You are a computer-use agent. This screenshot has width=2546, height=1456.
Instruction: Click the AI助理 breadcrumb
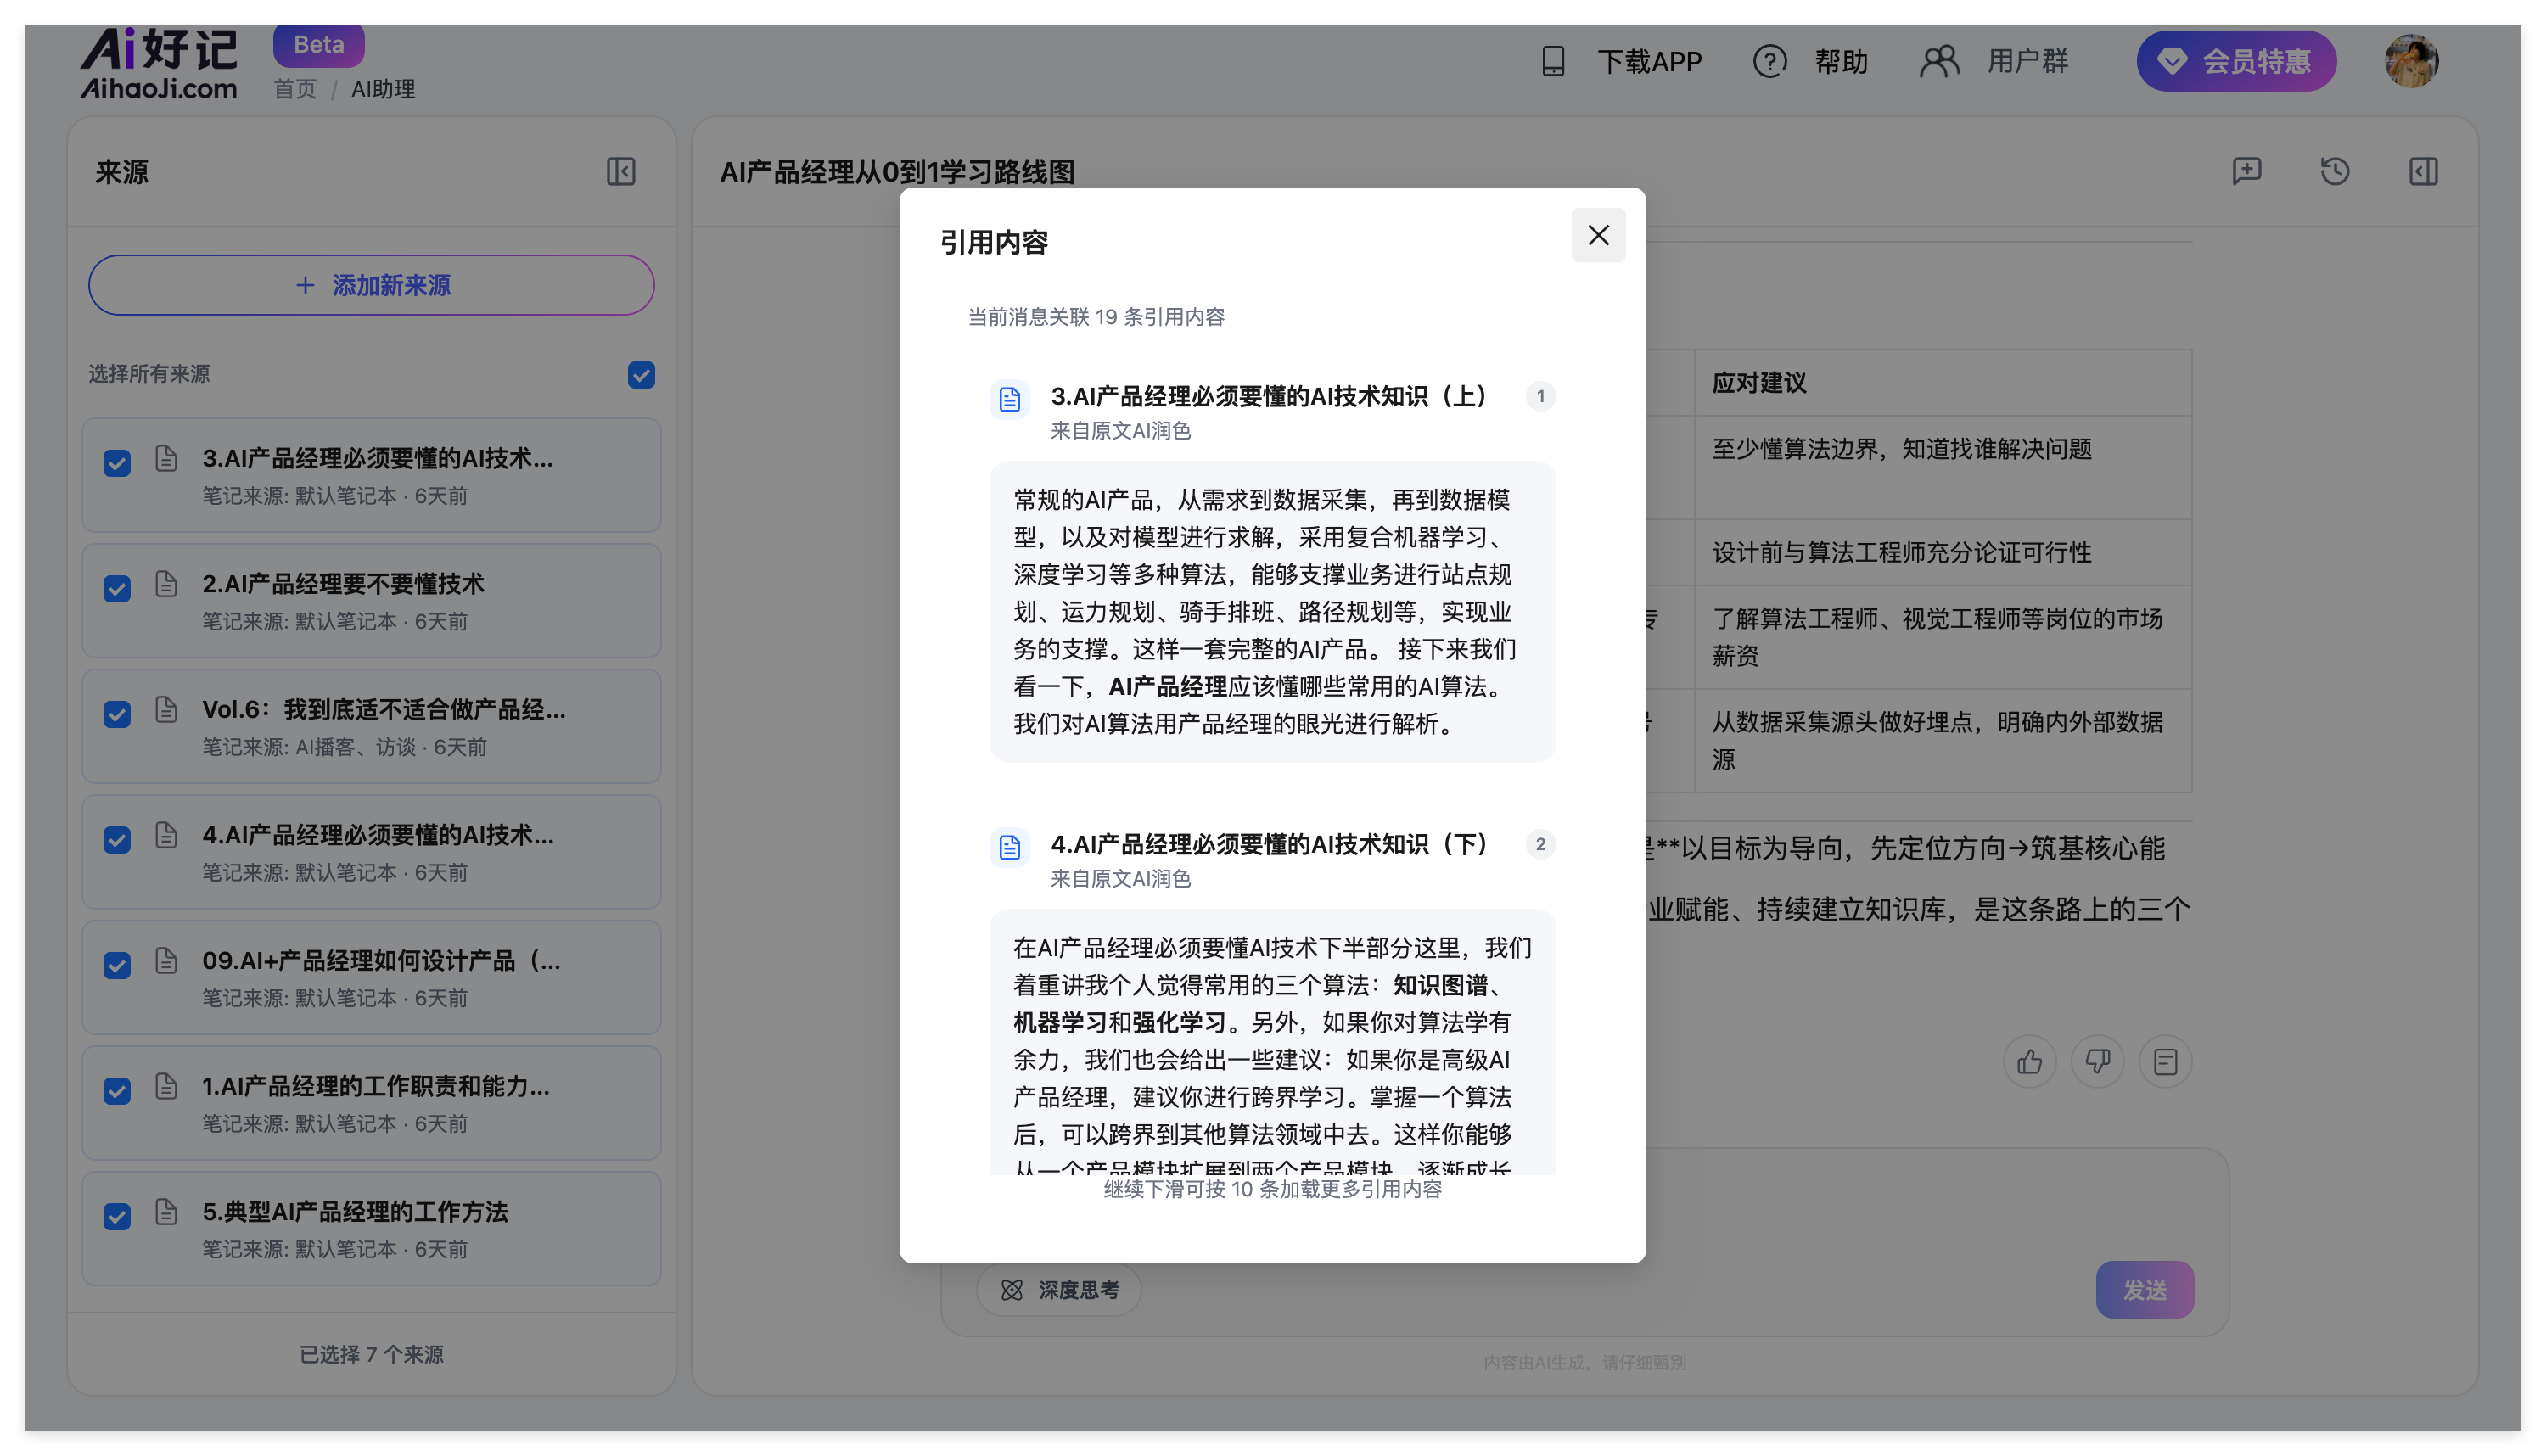click(383, 89)
